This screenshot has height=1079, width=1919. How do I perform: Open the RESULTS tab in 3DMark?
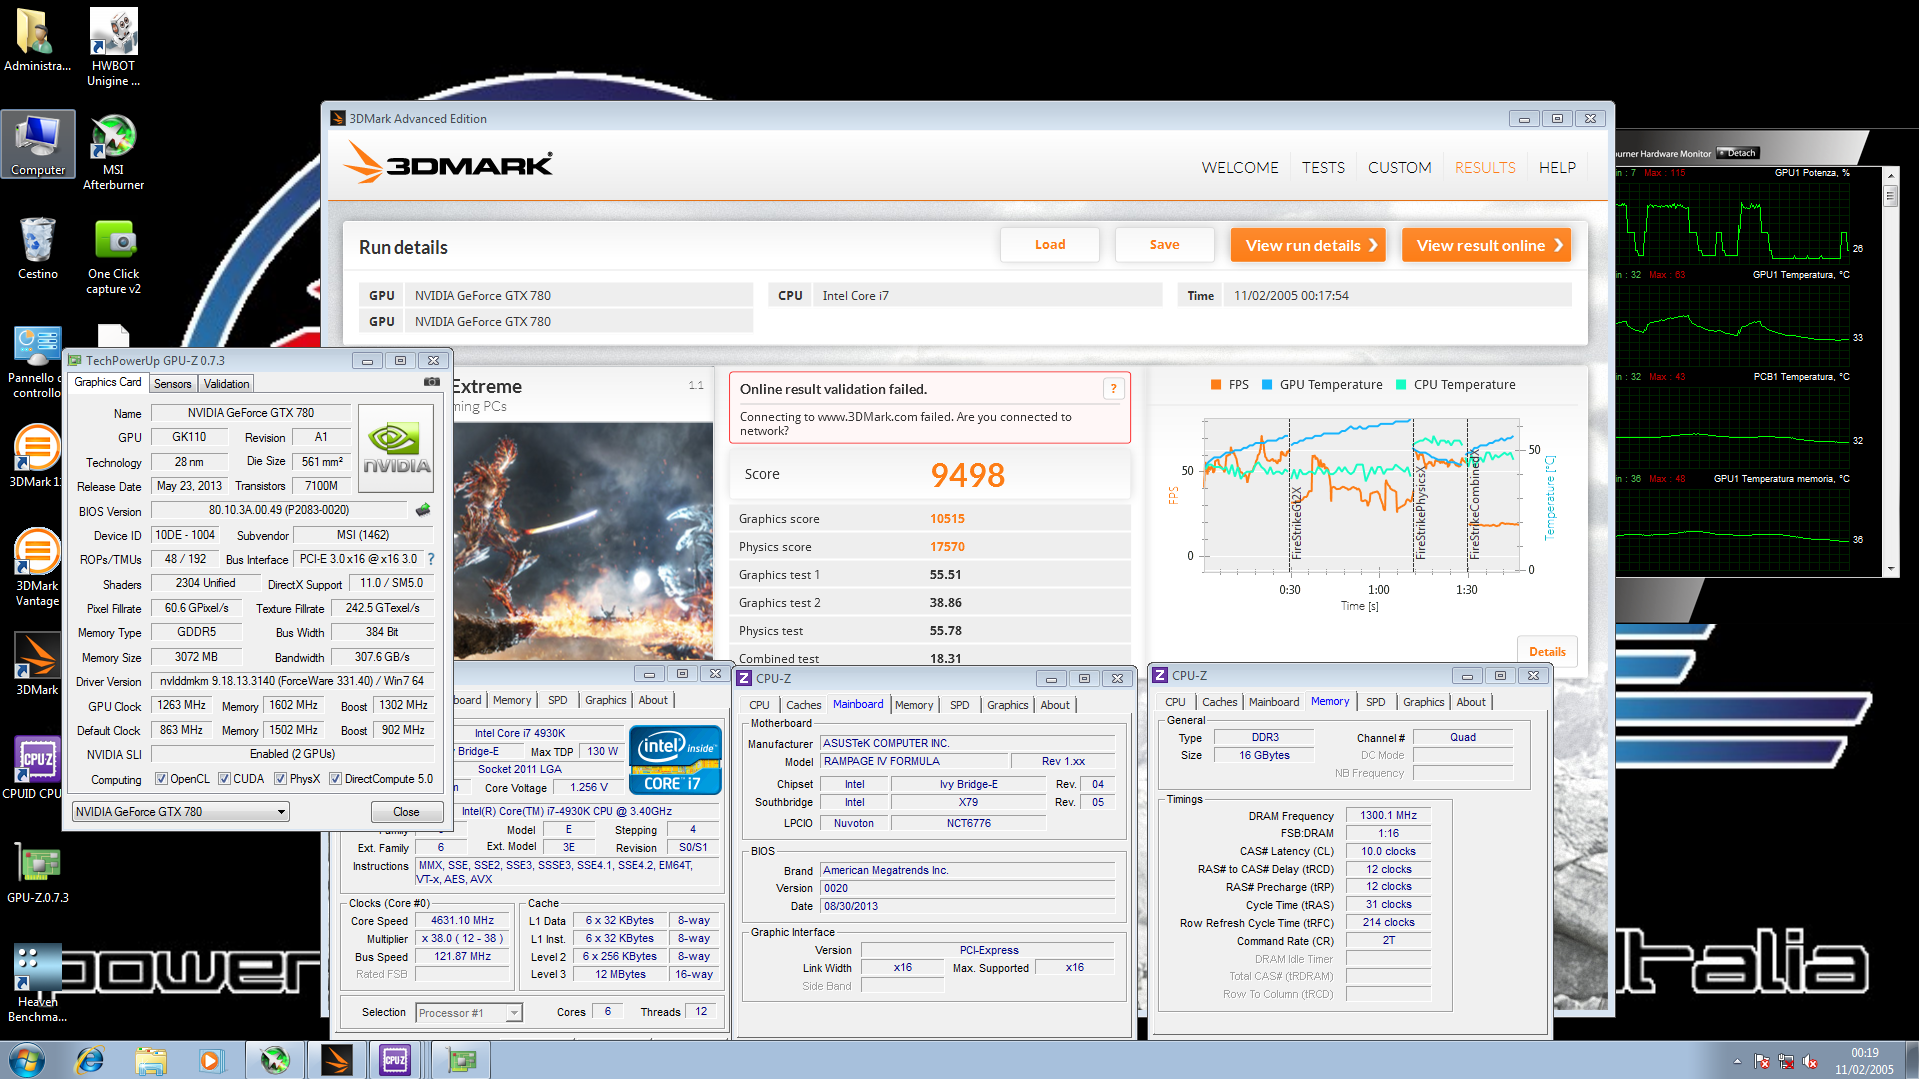(x=1485, y=167)
